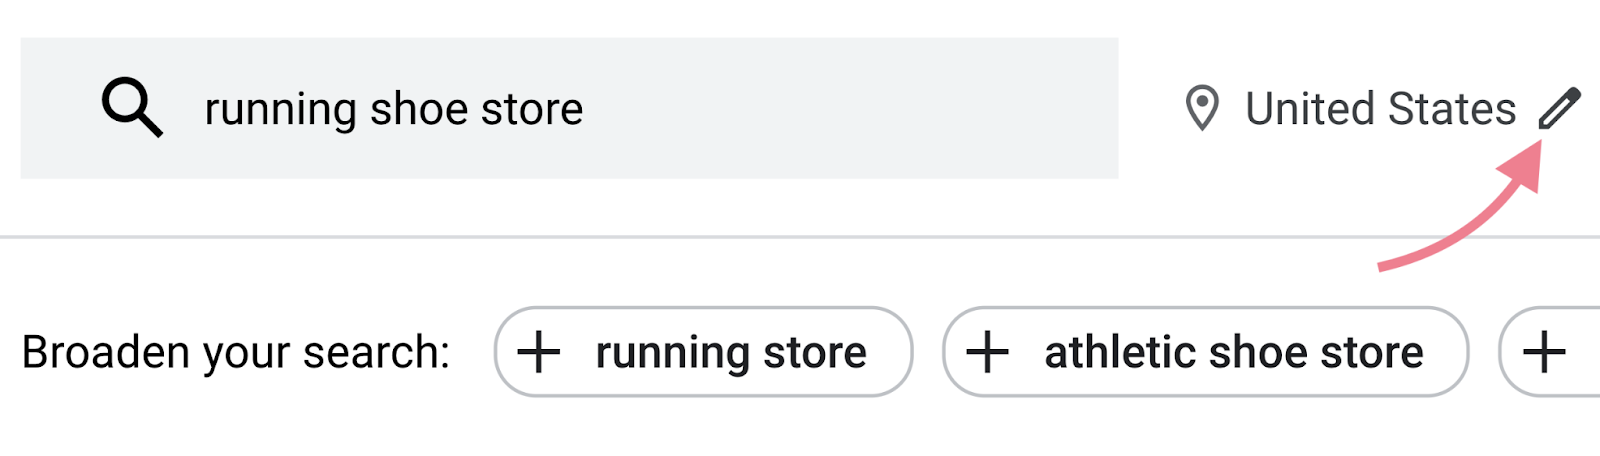Click the plus icon on running store chip
The width and height of the screenshot is (1600, 456).
pyautogui.click(x=538, y=352)
